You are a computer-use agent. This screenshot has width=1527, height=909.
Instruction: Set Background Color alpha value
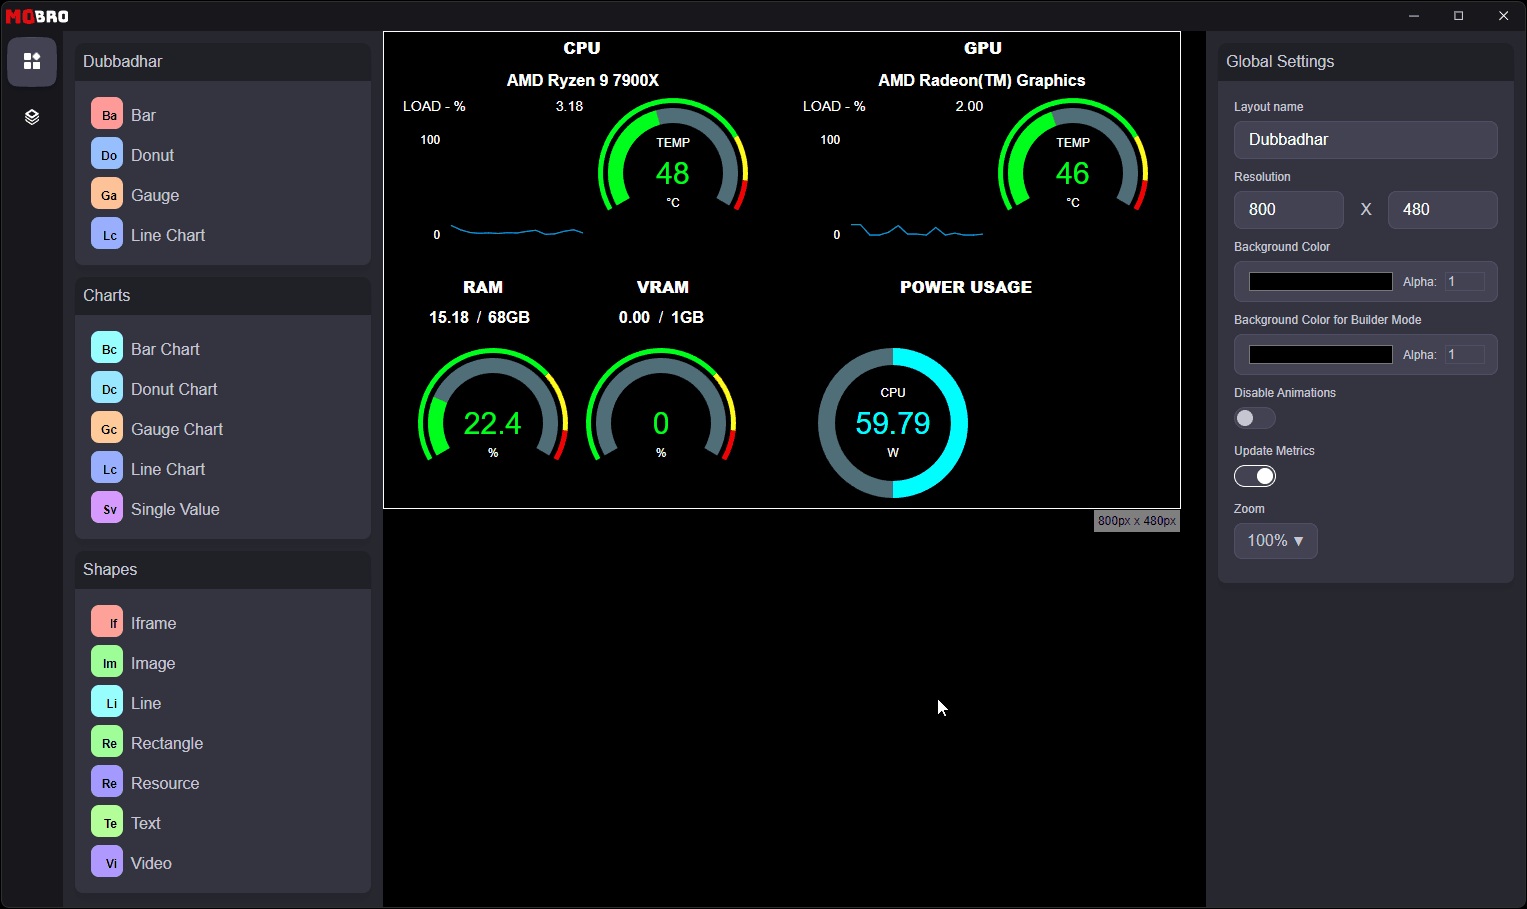1465,282
